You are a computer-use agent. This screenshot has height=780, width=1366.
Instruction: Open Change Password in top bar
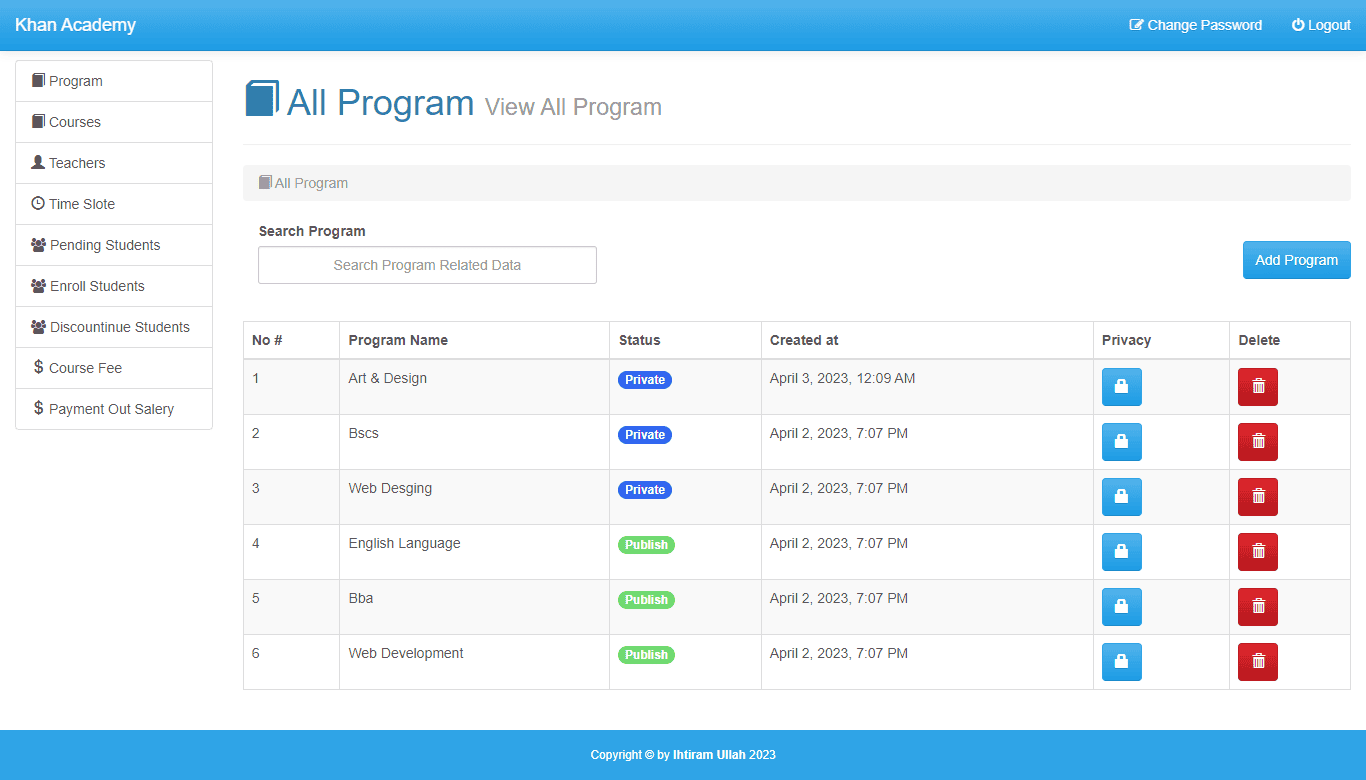[x=1196, y=25]
